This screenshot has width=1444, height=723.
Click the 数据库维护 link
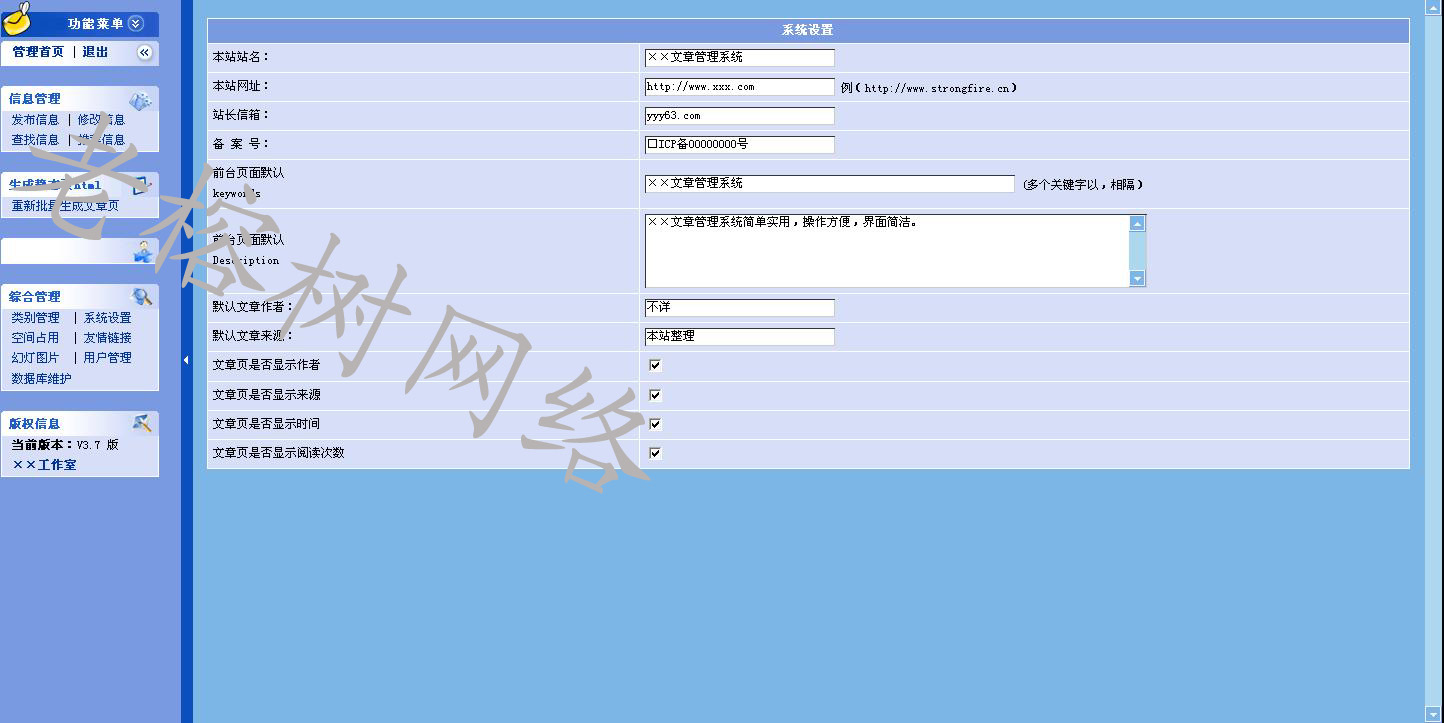click(x=41, y=379)
